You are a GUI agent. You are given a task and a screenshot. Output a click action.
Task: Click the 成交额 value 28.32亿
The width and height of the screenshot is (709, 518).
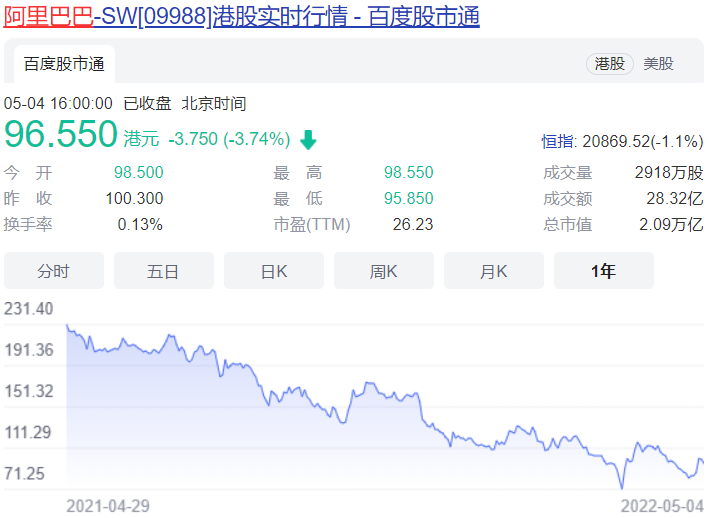pos(675,198)
